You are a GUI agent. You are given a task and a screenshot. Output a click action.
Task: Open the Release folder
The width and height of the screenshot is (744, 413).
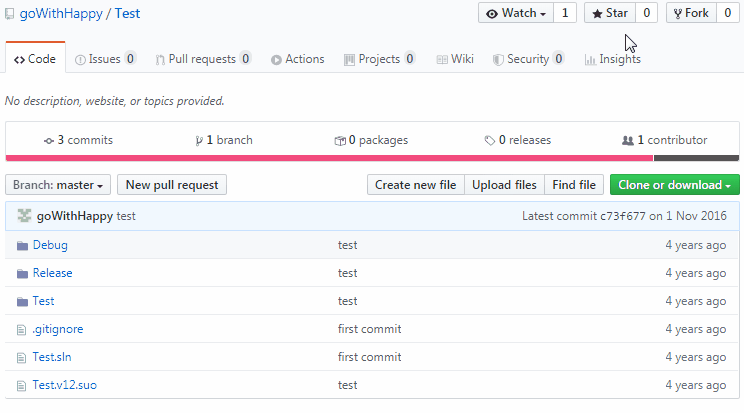[53, 273]
